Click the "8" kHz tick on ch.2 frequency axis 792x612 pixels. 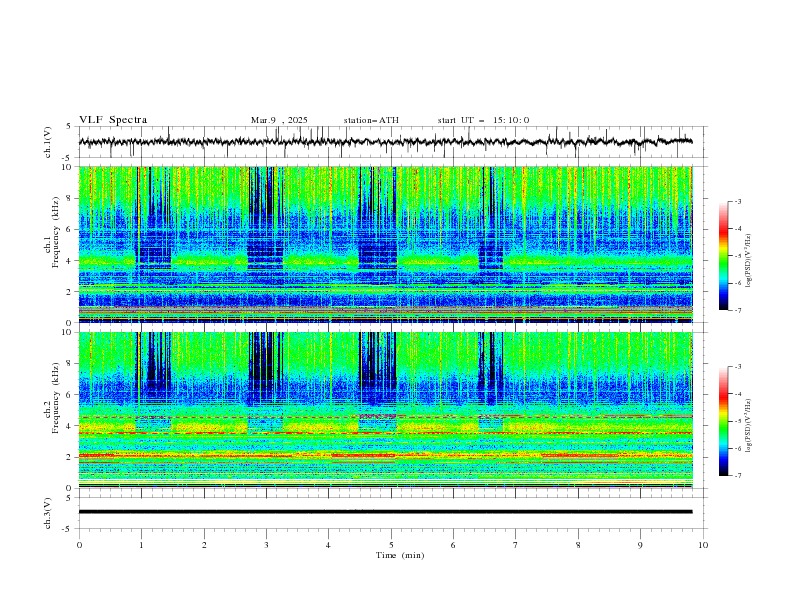70,364
